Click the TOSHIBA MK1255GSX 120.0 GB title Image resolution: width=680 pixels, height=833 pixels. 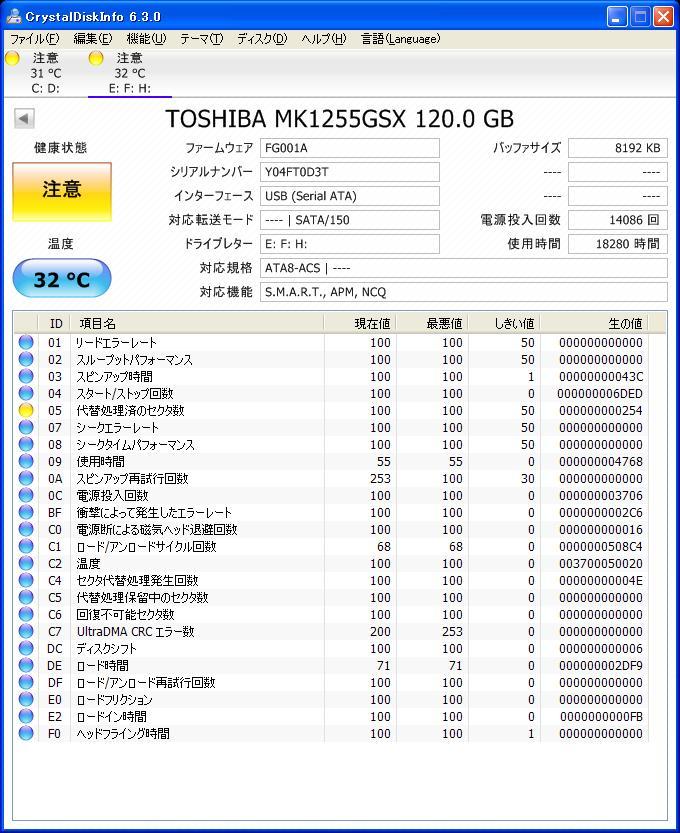pos(340,119)
